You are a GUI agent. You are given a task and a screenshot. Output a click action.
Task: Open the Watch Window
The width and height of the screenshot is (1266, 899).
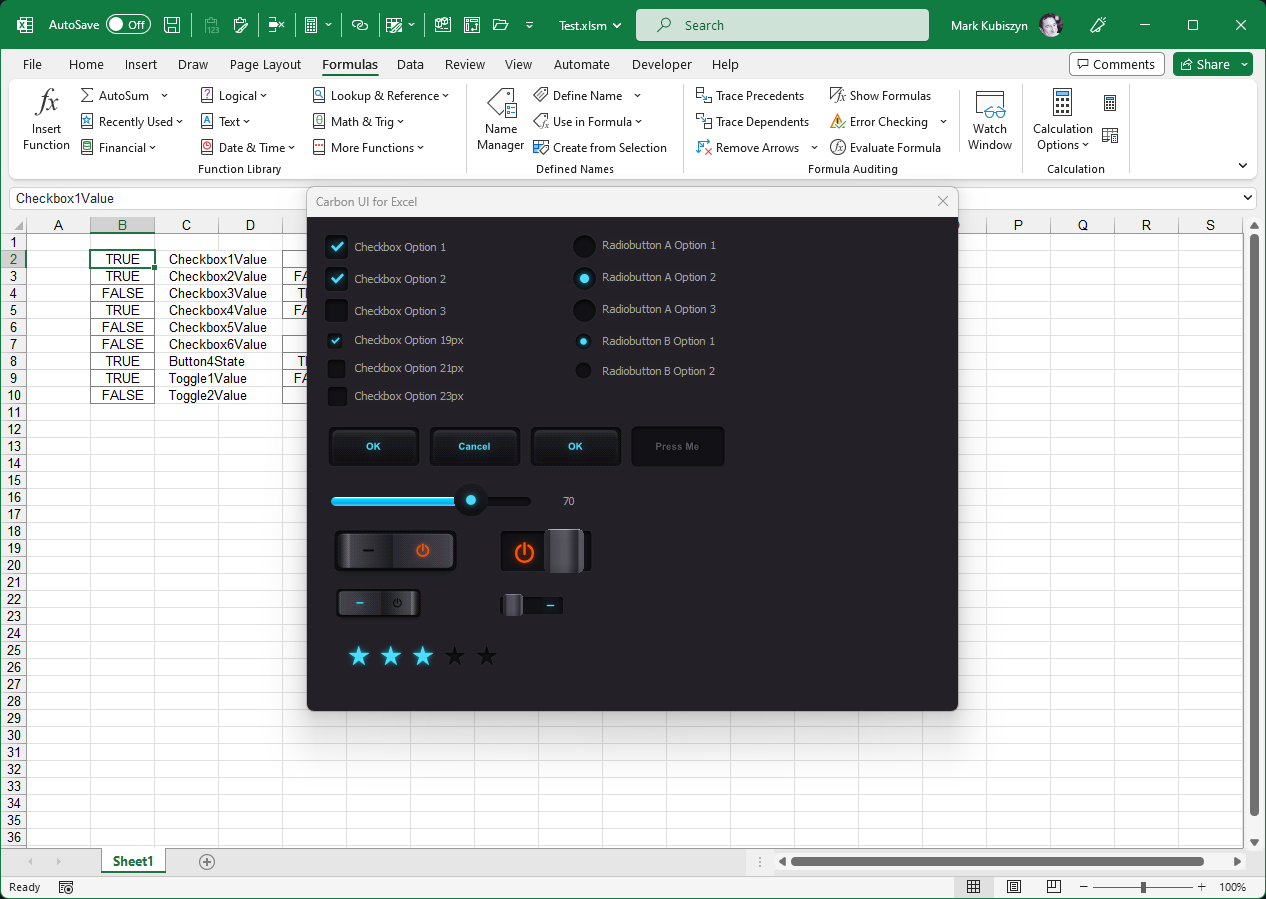tap(989, 120)
